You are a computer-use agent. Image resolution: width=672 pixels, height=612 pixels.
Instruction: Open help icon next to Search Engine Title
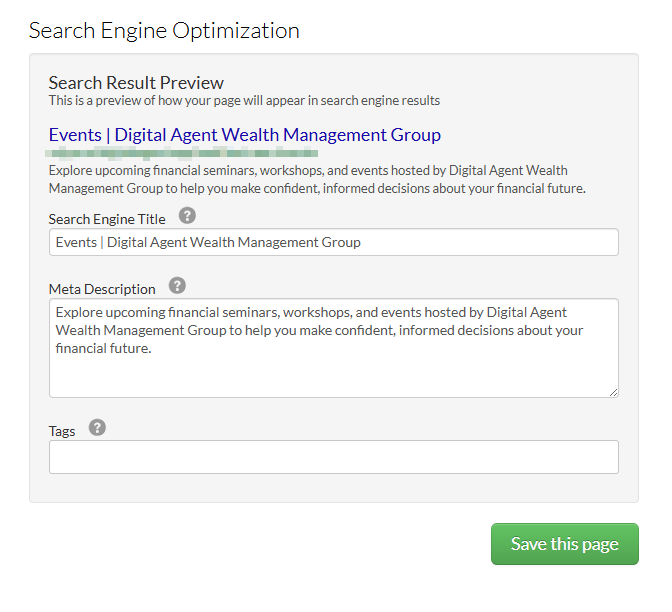(187, 216)
